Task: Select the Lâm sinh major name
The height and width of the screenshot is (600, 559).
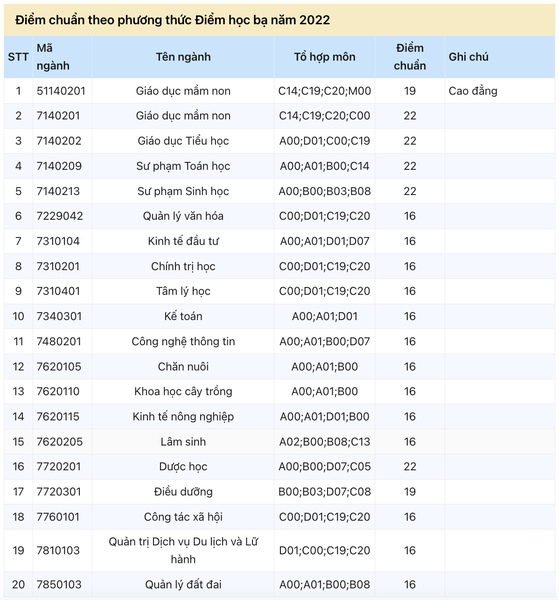Action: pos(183,442)
